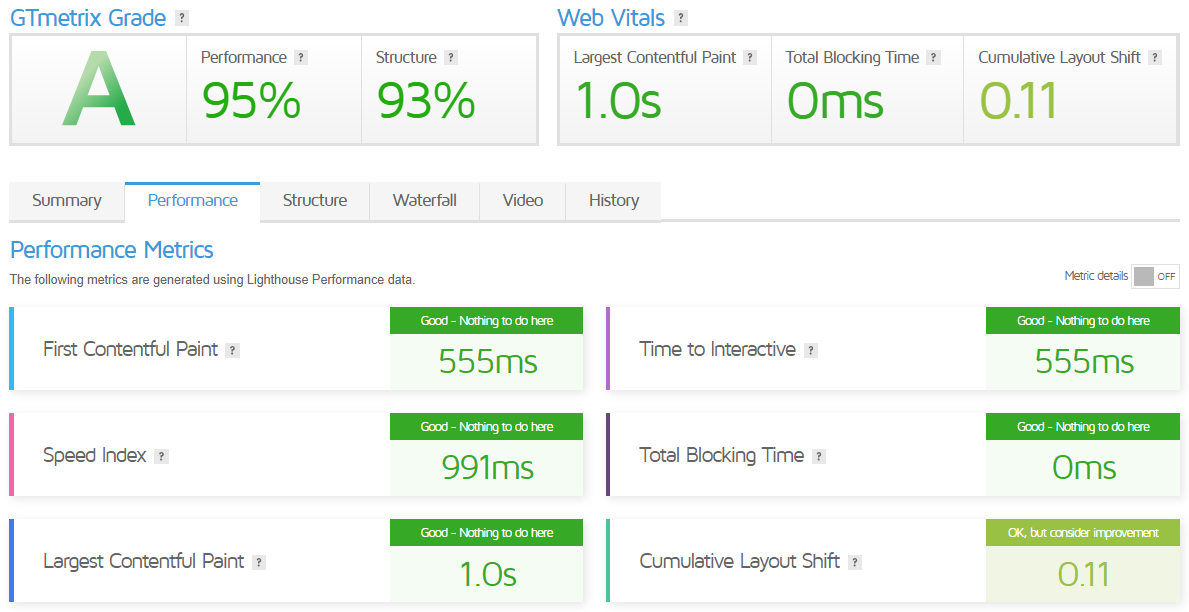This screenshot has height=612, width=1189.
Task: Toggle the Metric details switch on
Action: 1155,277
